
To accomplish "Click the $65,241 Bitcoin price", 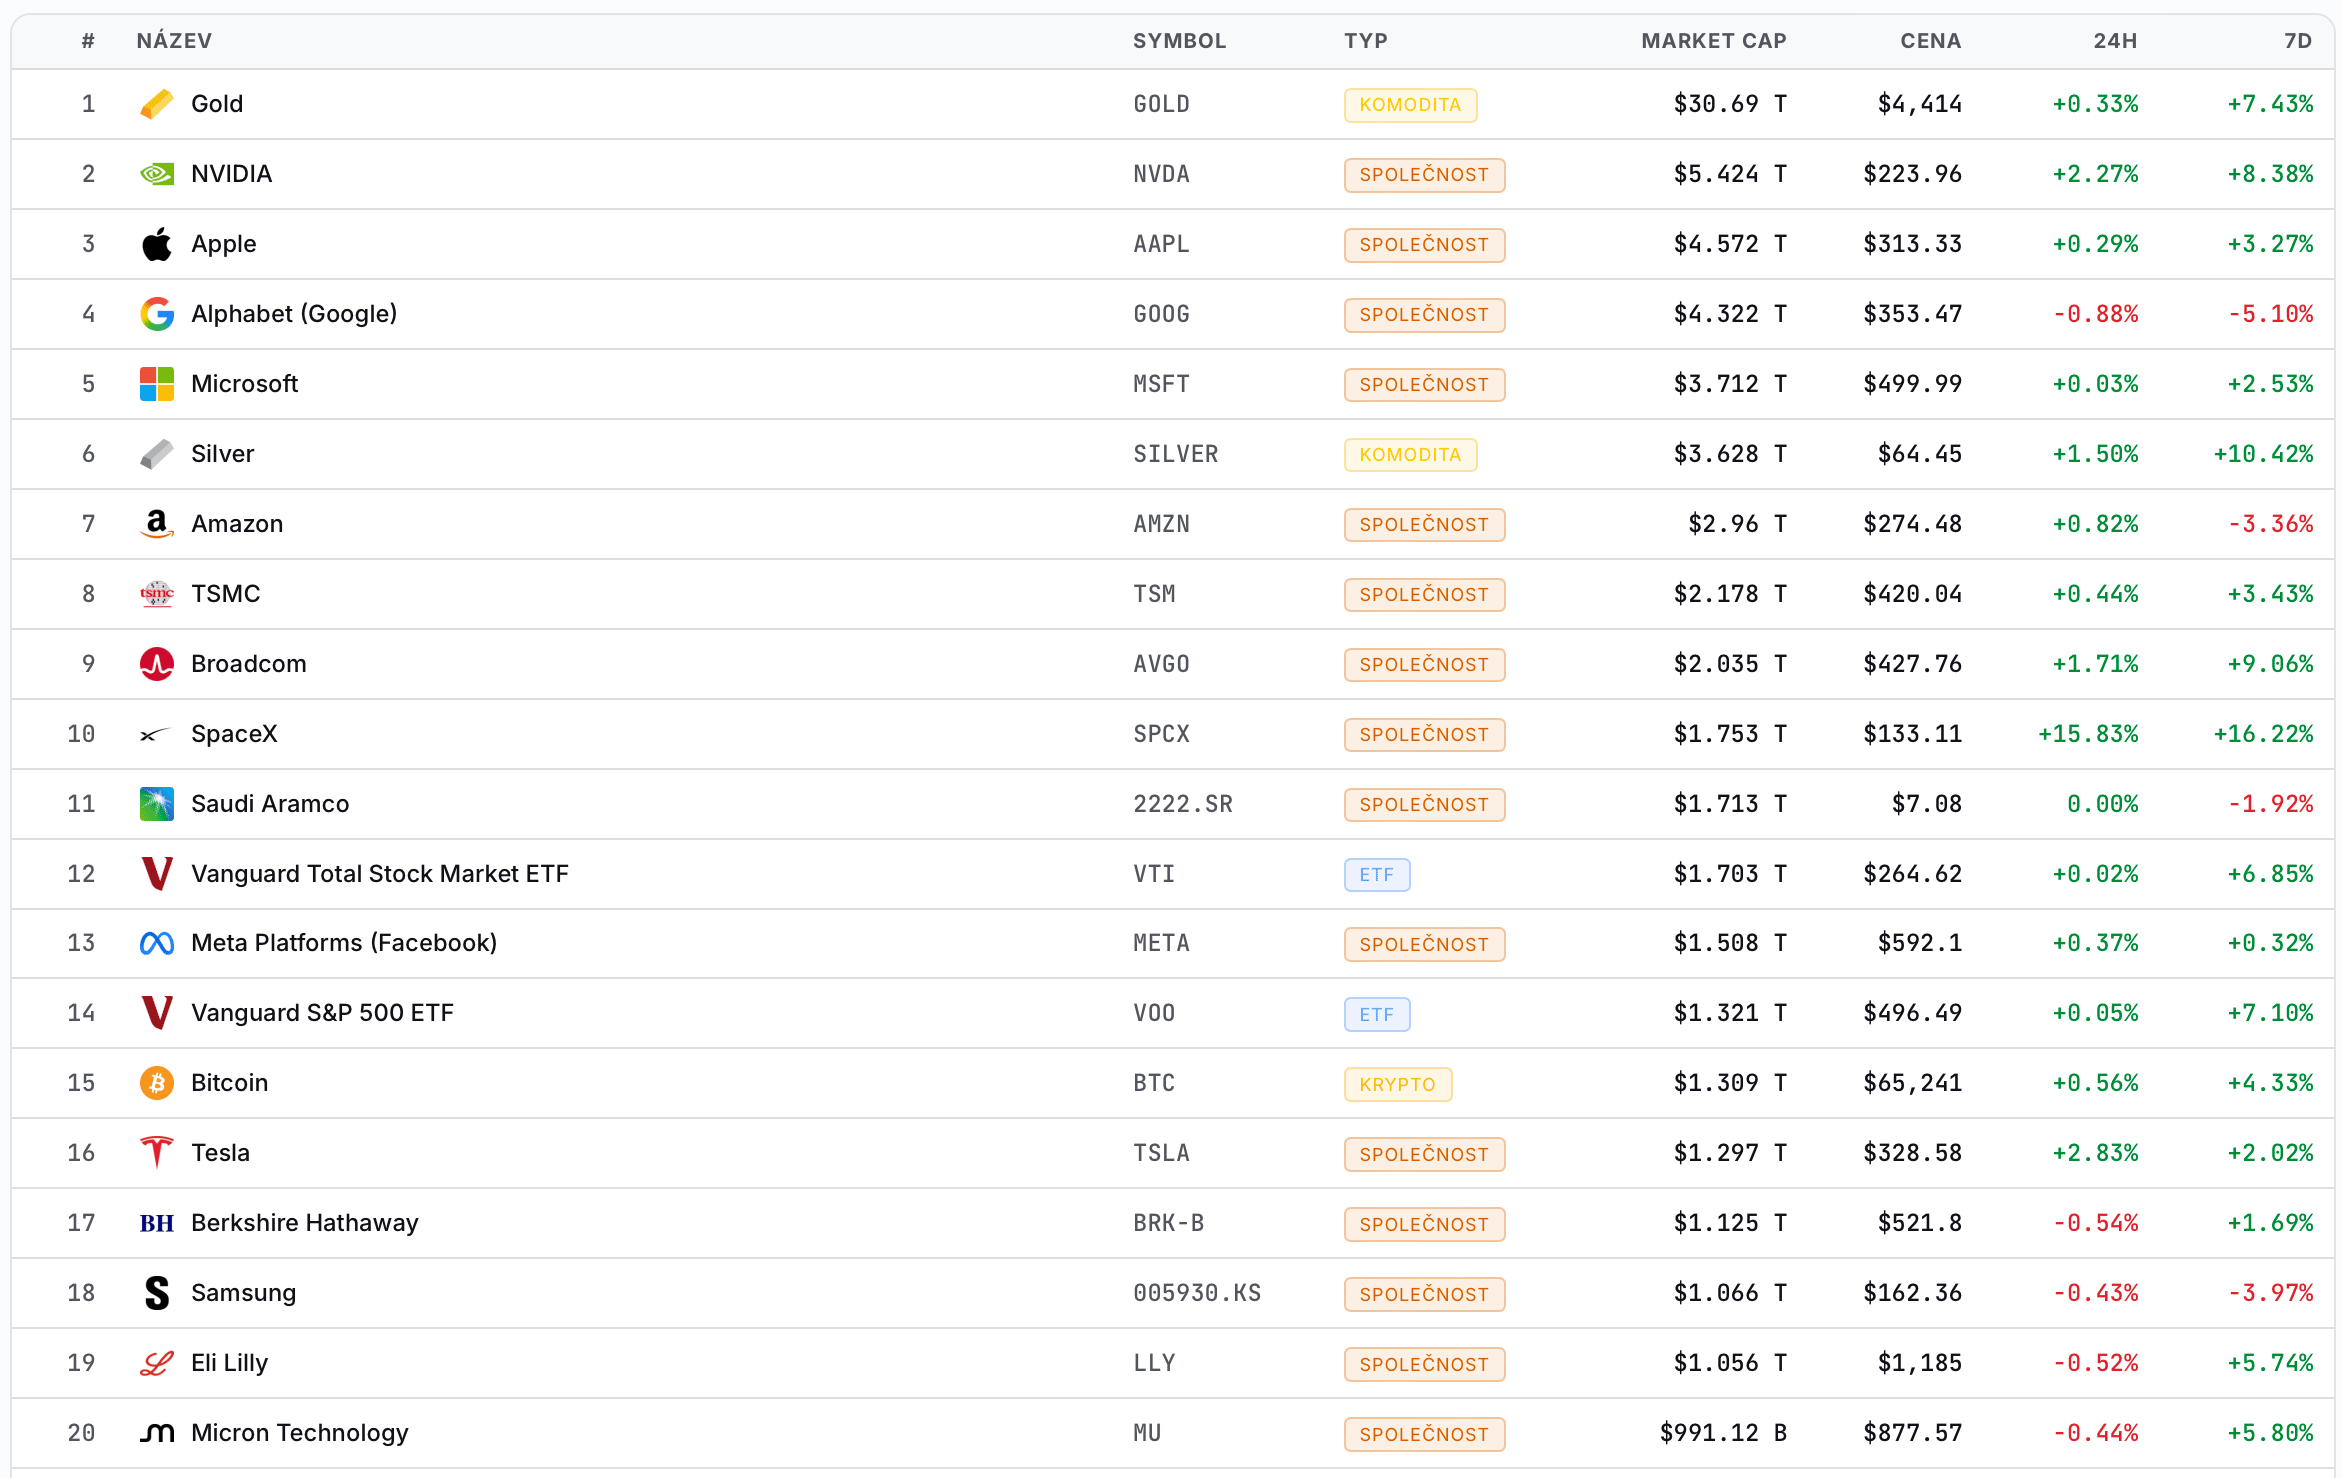I will point(1912,1083).
